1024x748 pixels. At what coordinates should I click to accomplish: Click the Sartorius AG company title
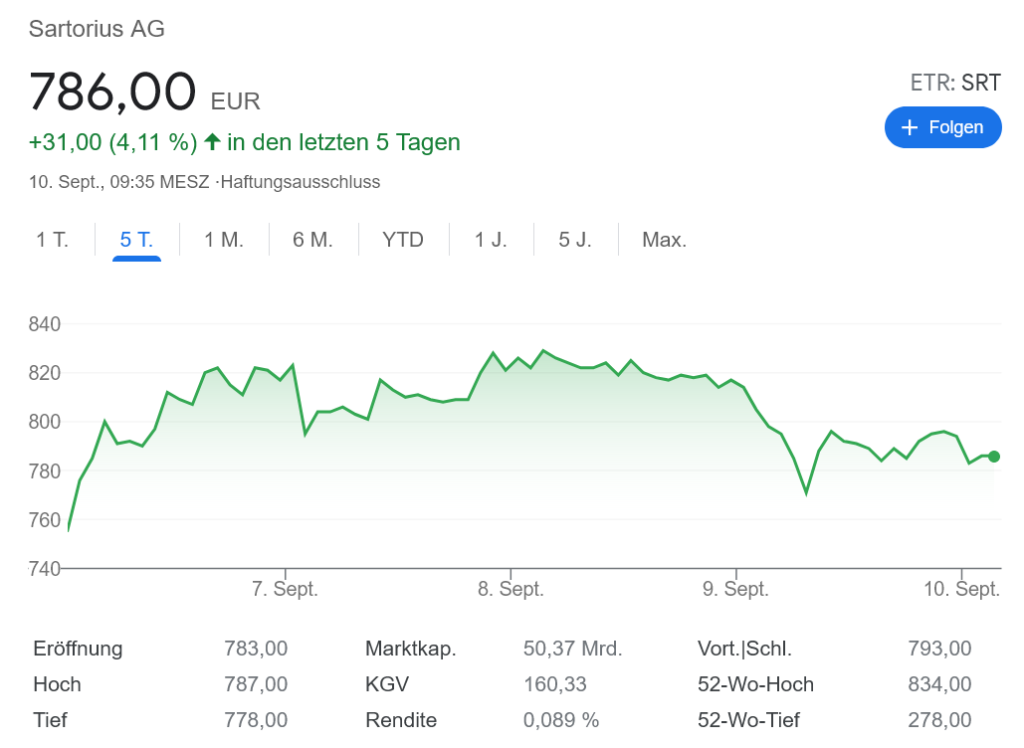click(x=97, y=29)
